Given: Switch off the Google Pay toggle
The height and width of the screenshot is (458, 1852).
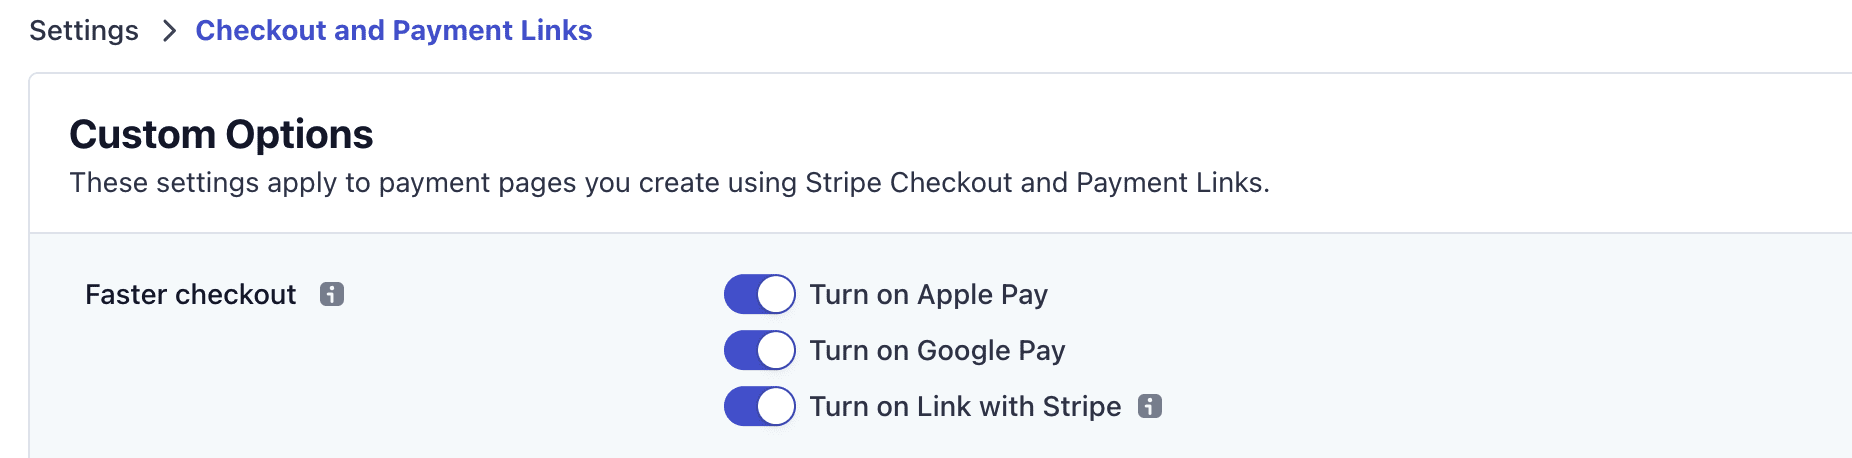Looking at the screenshot, I should (760, 350).
